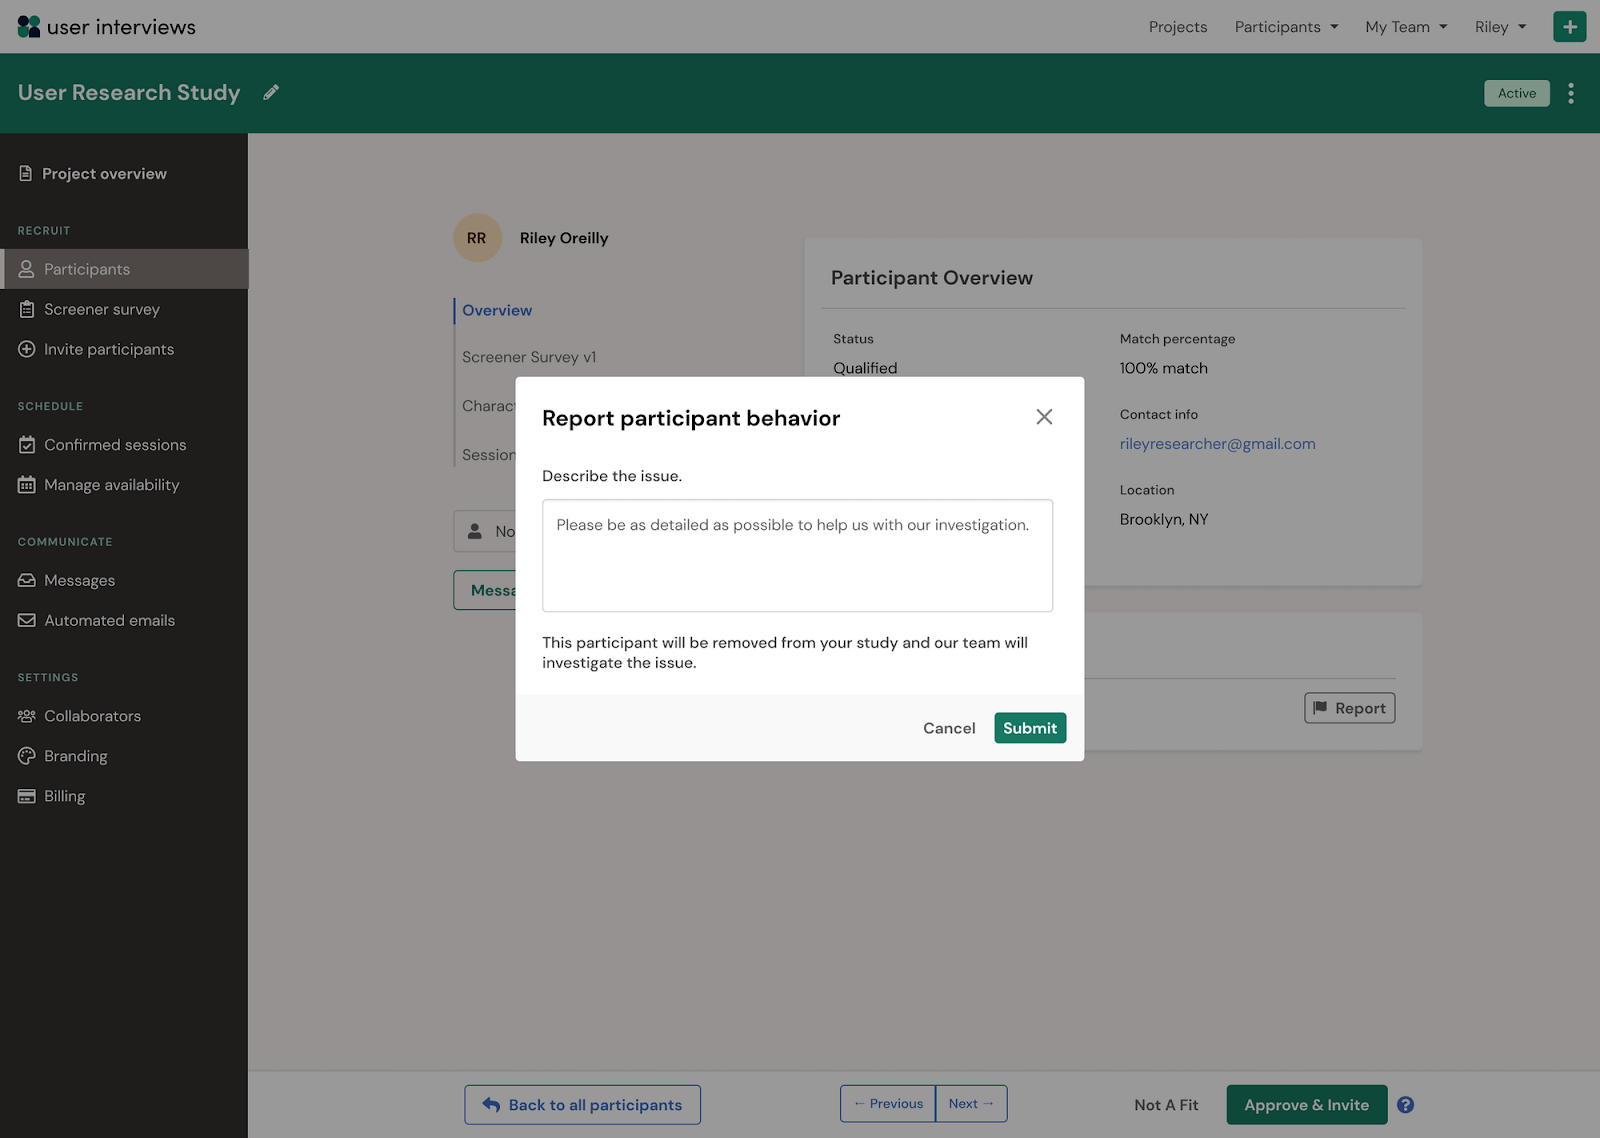Cancel the report dialog
The height and width of the screenshot is (1138, 1600).
click(948, 728)
